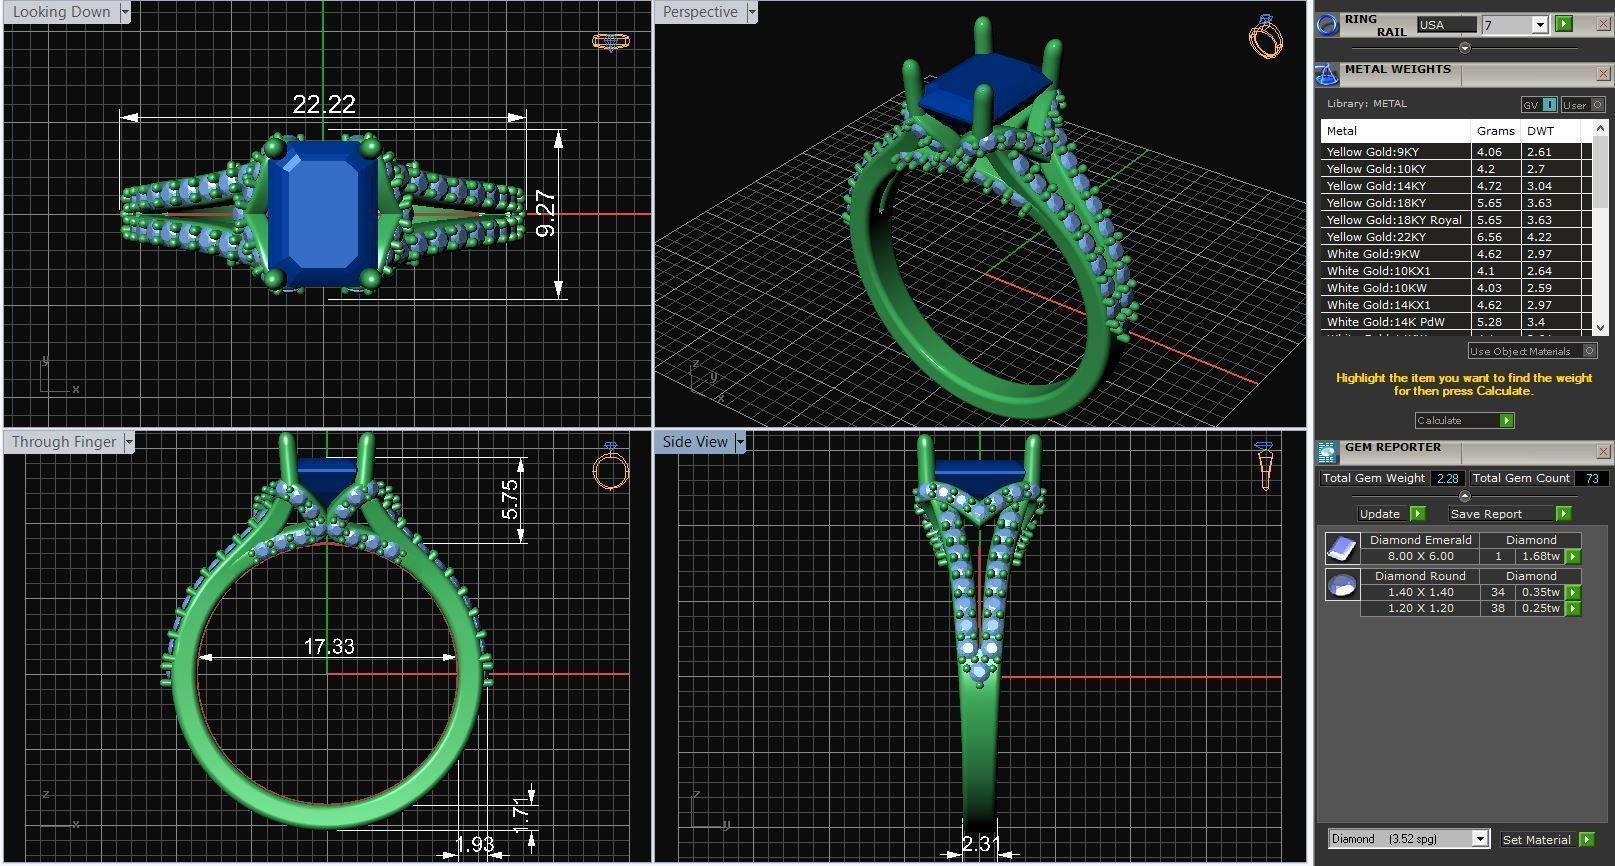The width and height of the screenshot is (1615, 866).
Task: Close the Ring Rail panel
Action: coord(1603,24)
